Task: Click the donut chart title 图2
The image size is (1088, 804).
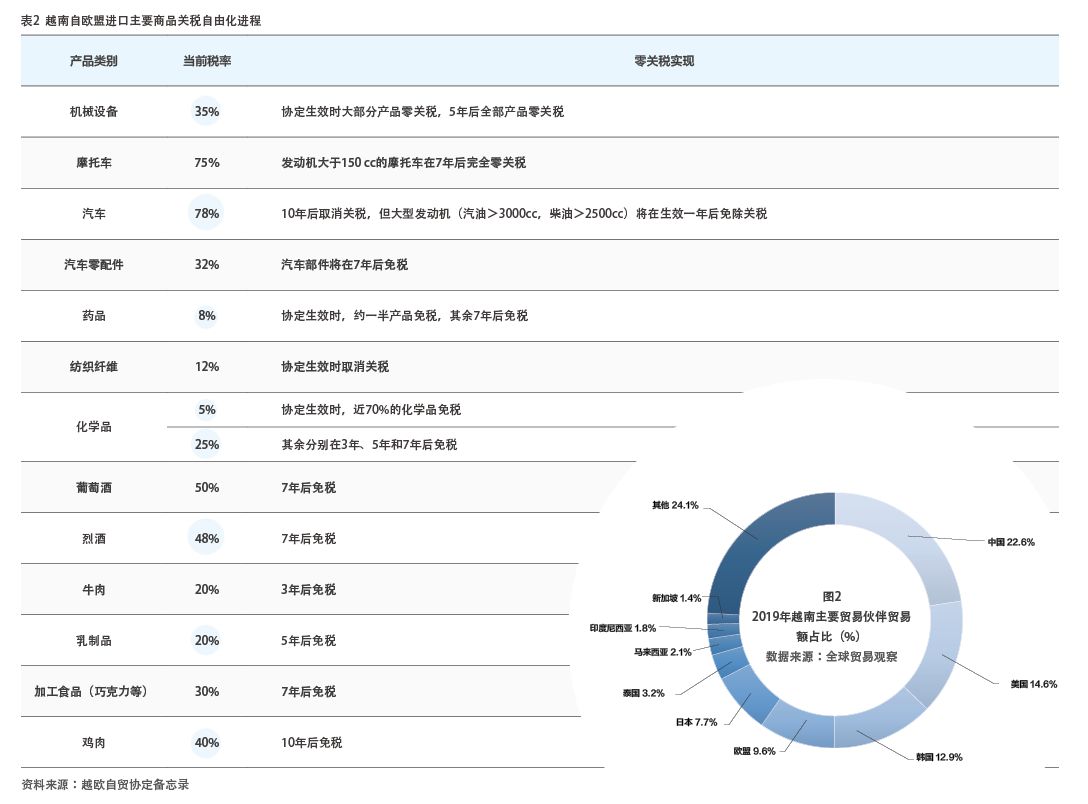Action: [832, 597]
